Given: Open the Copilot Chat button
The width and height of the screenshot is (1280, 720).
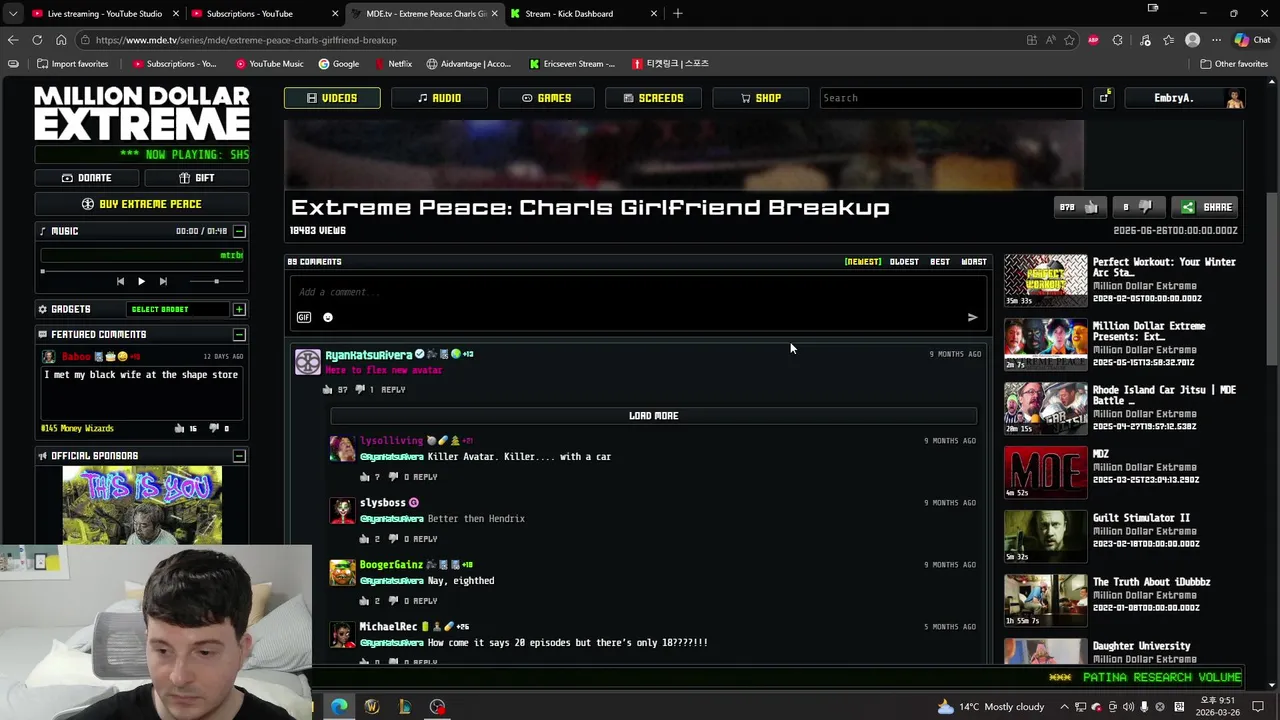Looking at the screenshot, I should tap(1252, 40).
